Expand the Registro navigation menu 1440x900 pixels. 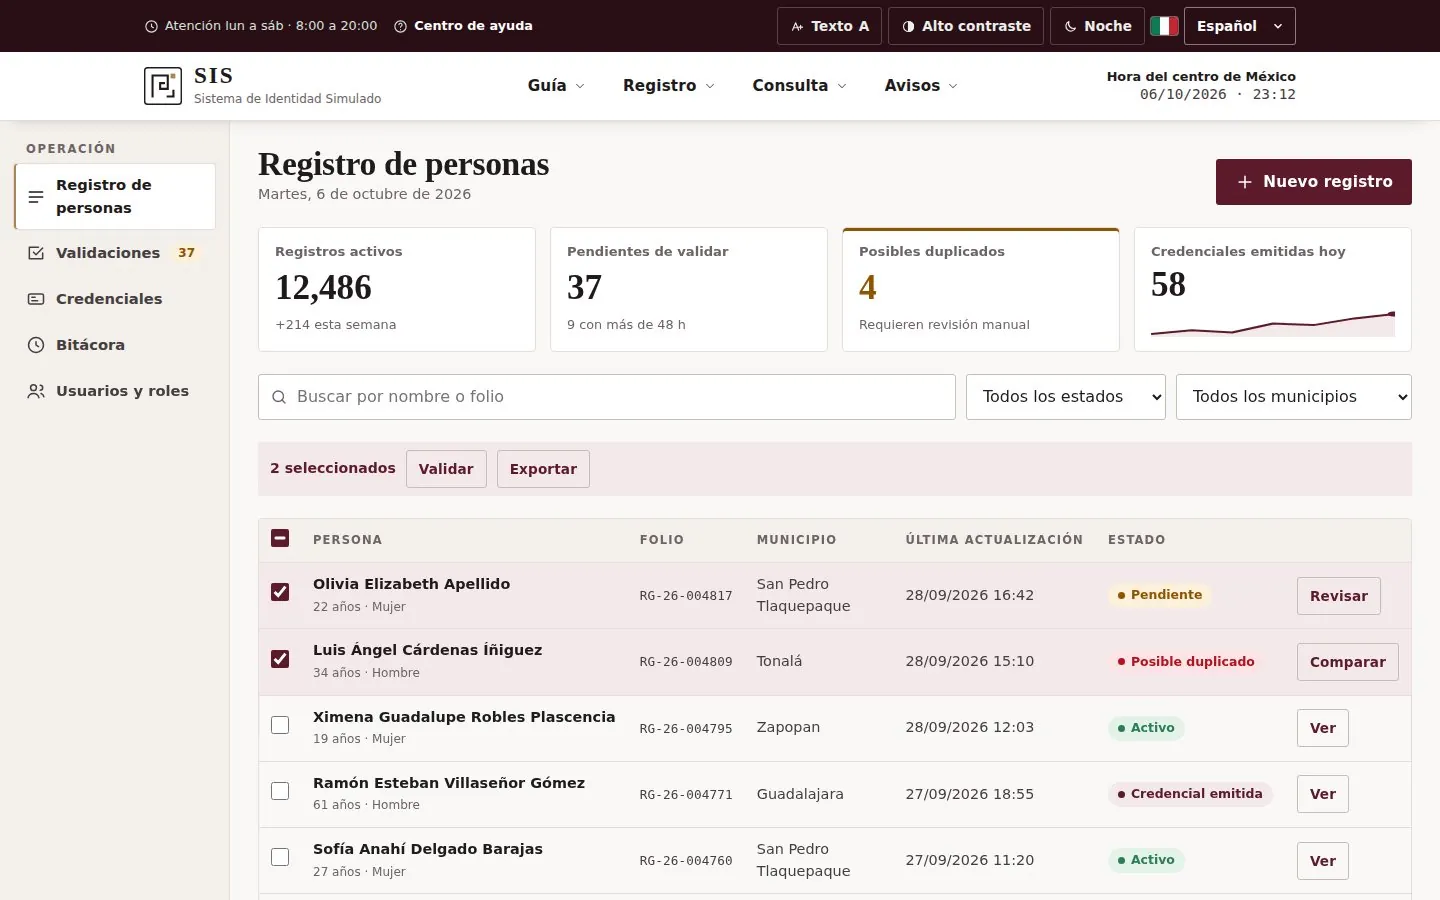pyautogui.click(x=668, y=86)
